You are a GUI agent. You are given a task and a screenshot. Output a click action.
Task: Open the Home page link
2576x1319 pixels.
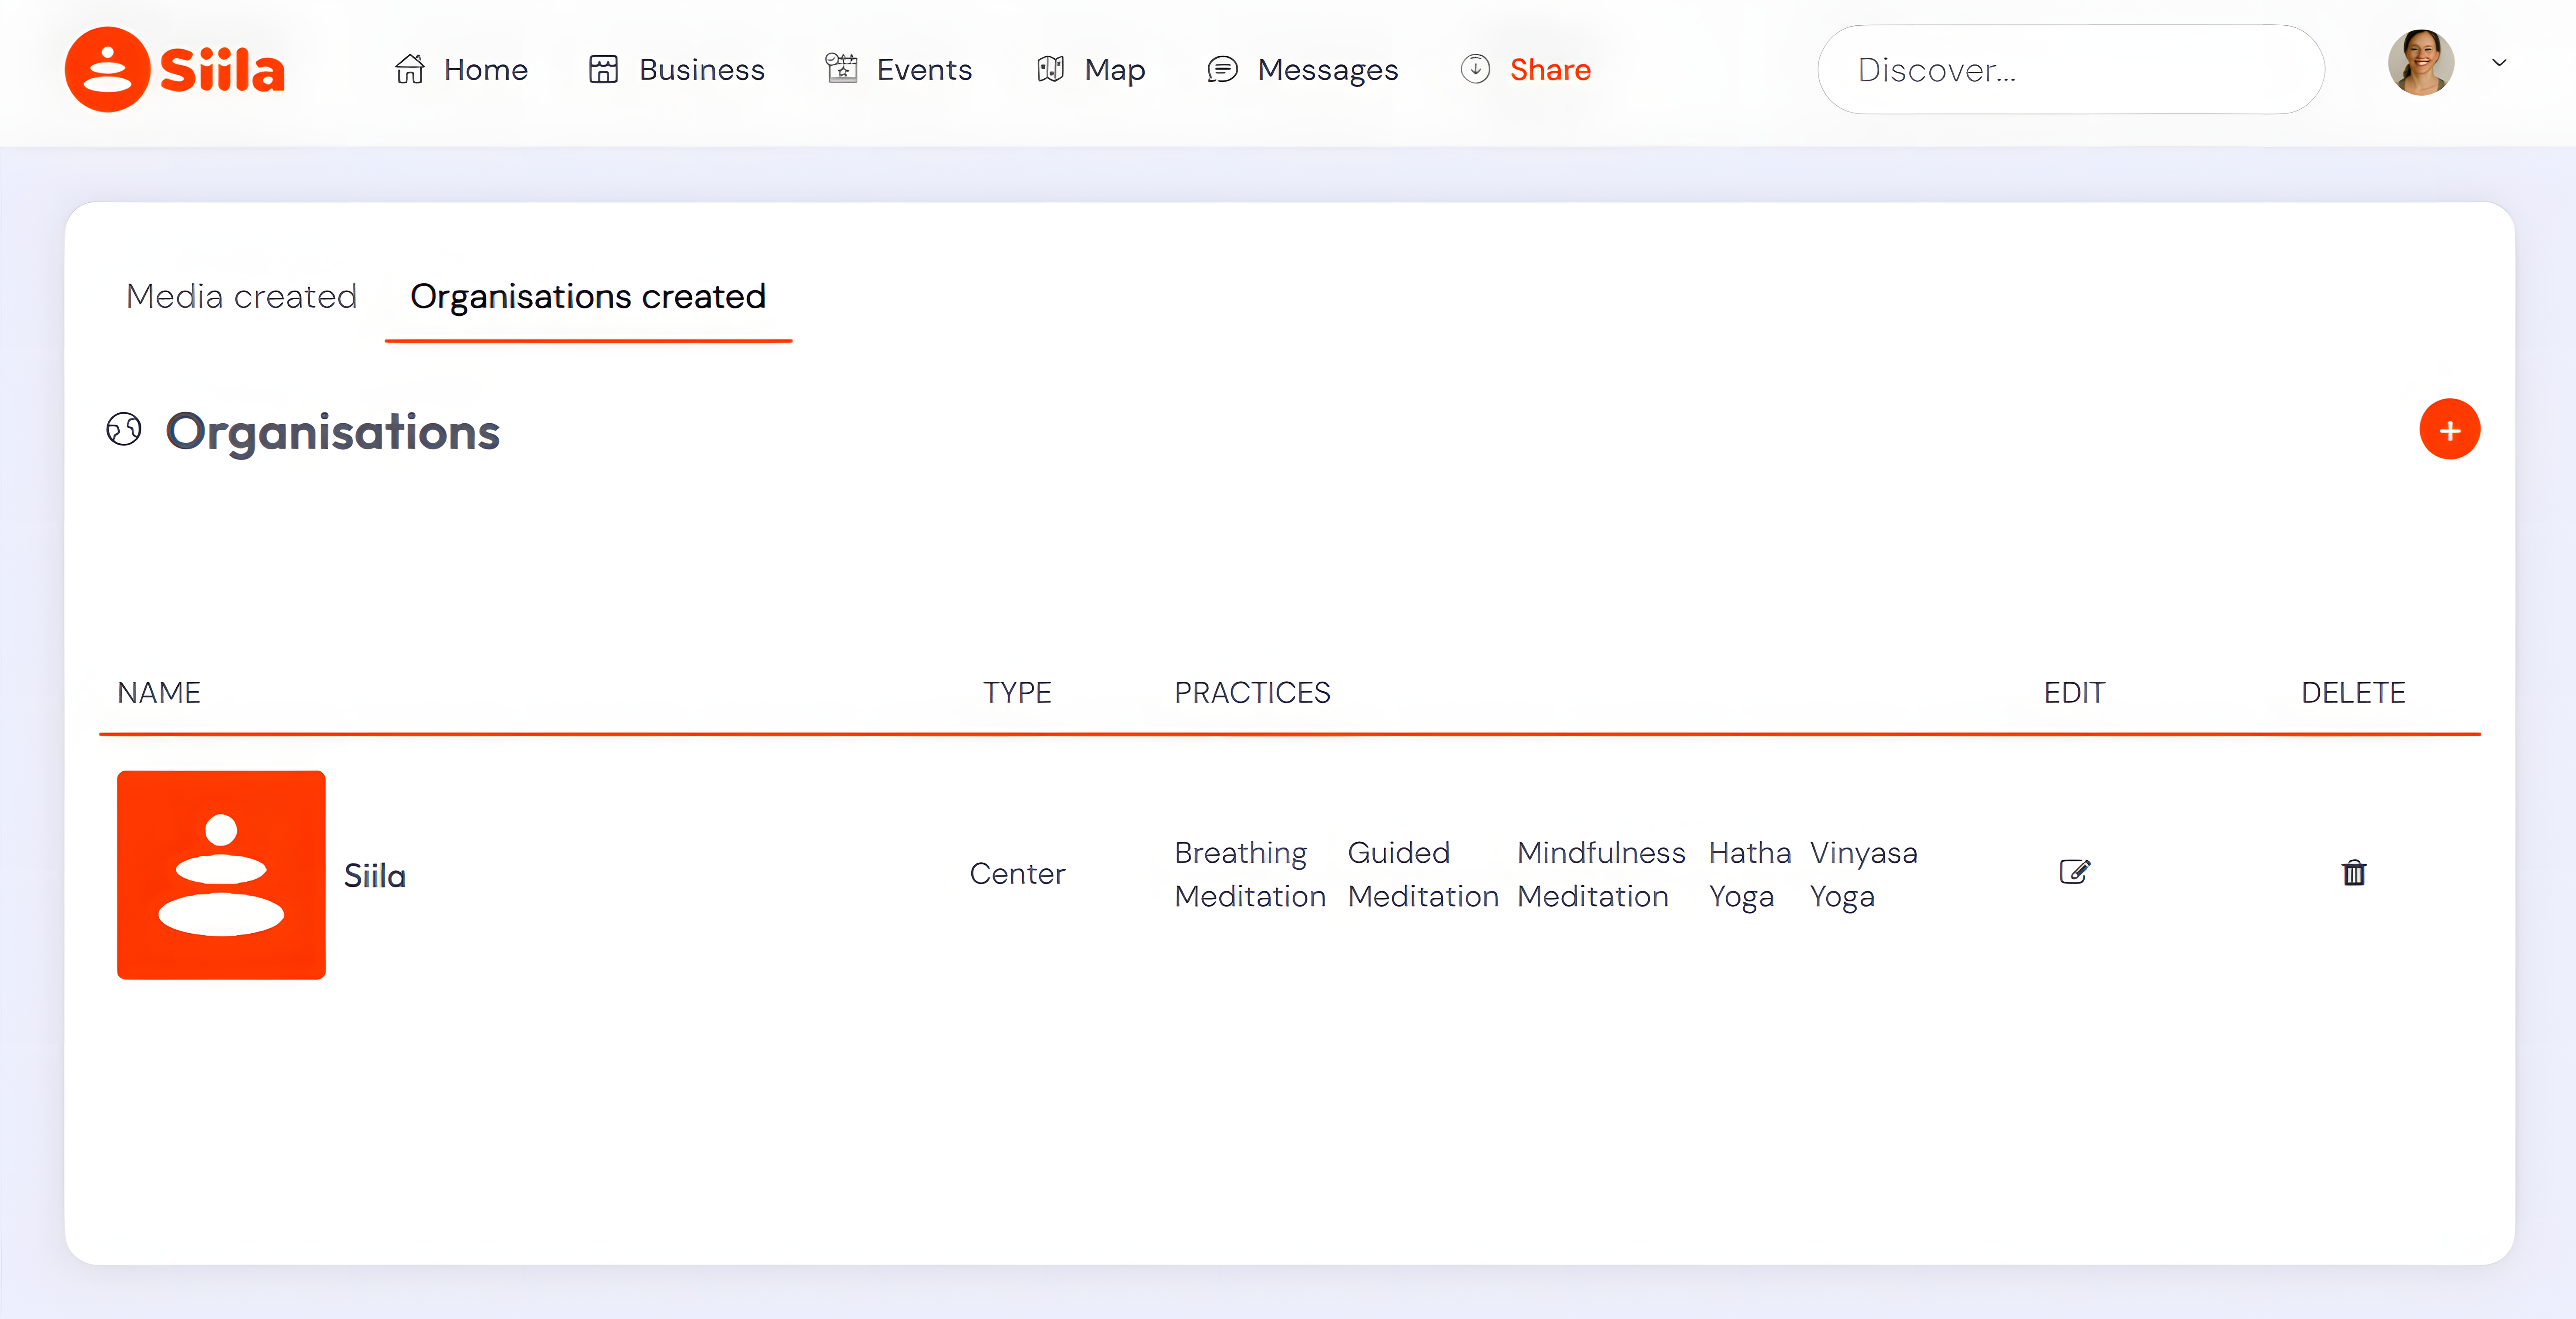click(486, 69)
